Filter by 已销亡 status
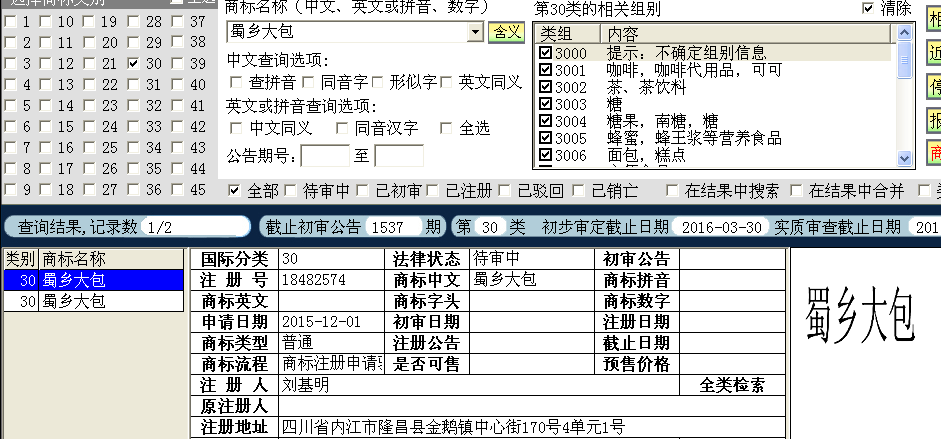Screen dimensions: 941x439 (x=578, y=191)
